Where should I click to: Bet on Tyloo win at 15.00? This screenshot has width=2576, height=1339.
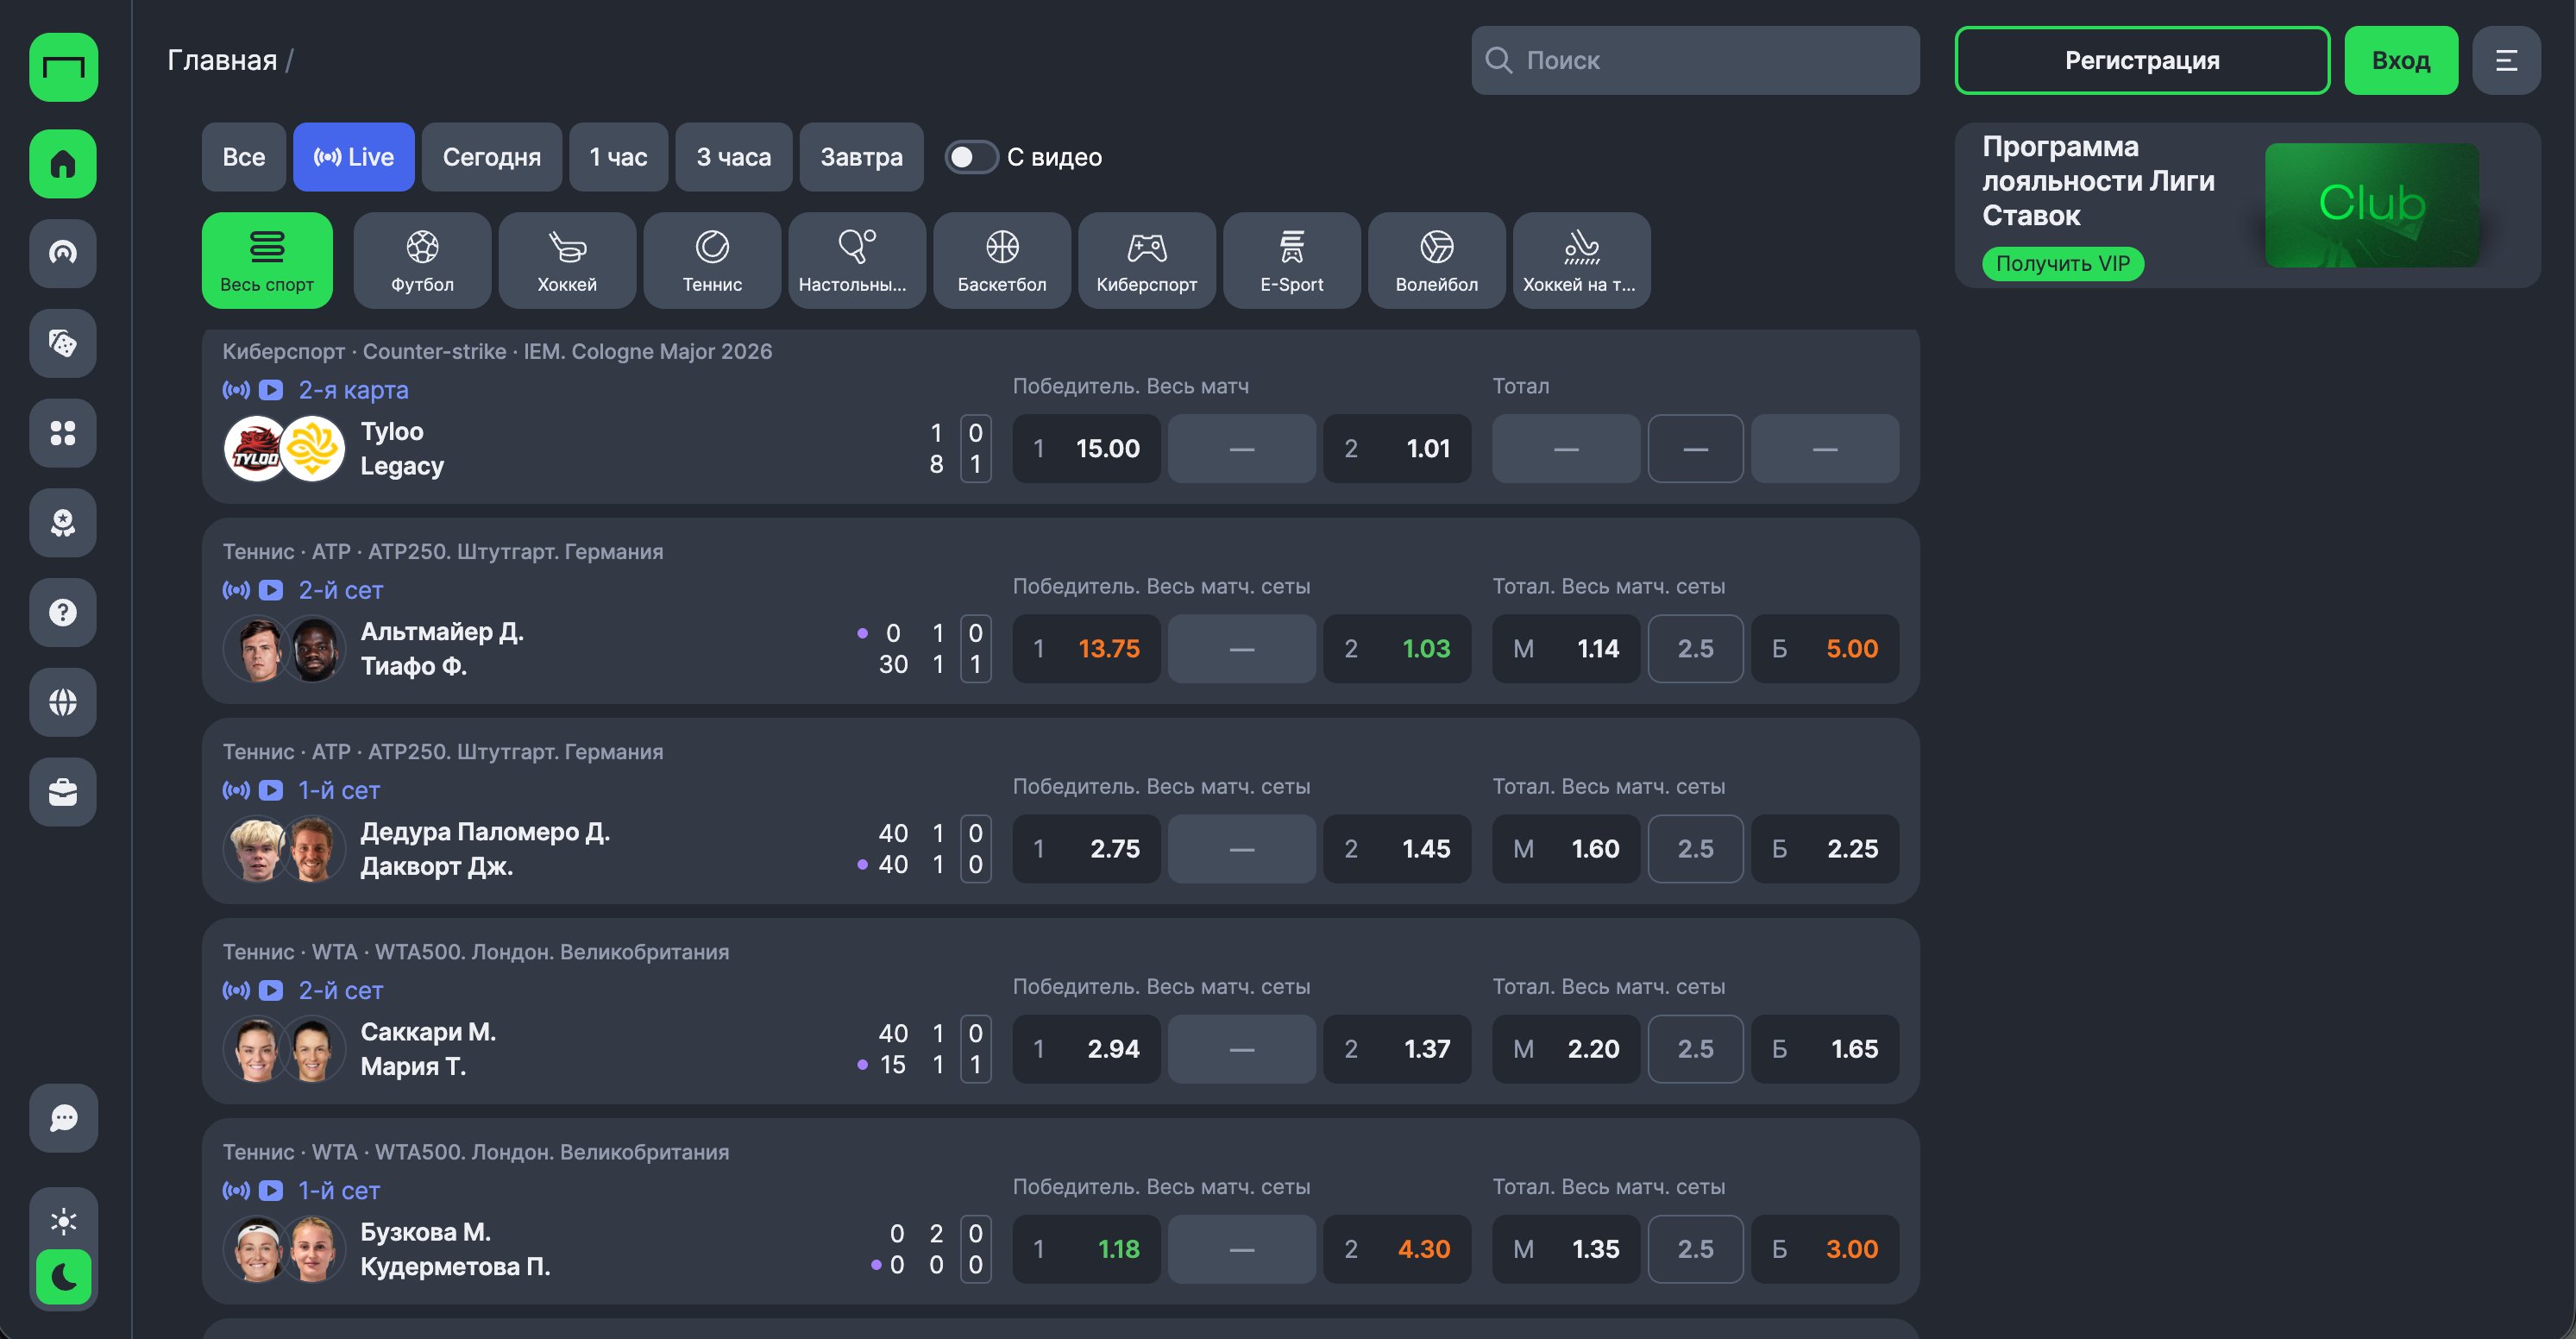1086,449
